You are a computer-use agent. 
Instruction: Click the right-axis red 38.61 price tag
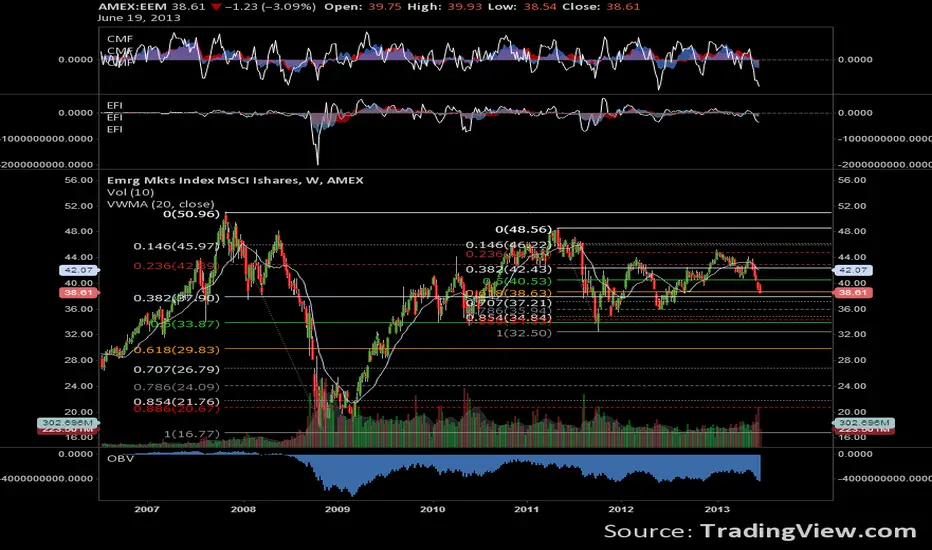click(x=853, y=293)
